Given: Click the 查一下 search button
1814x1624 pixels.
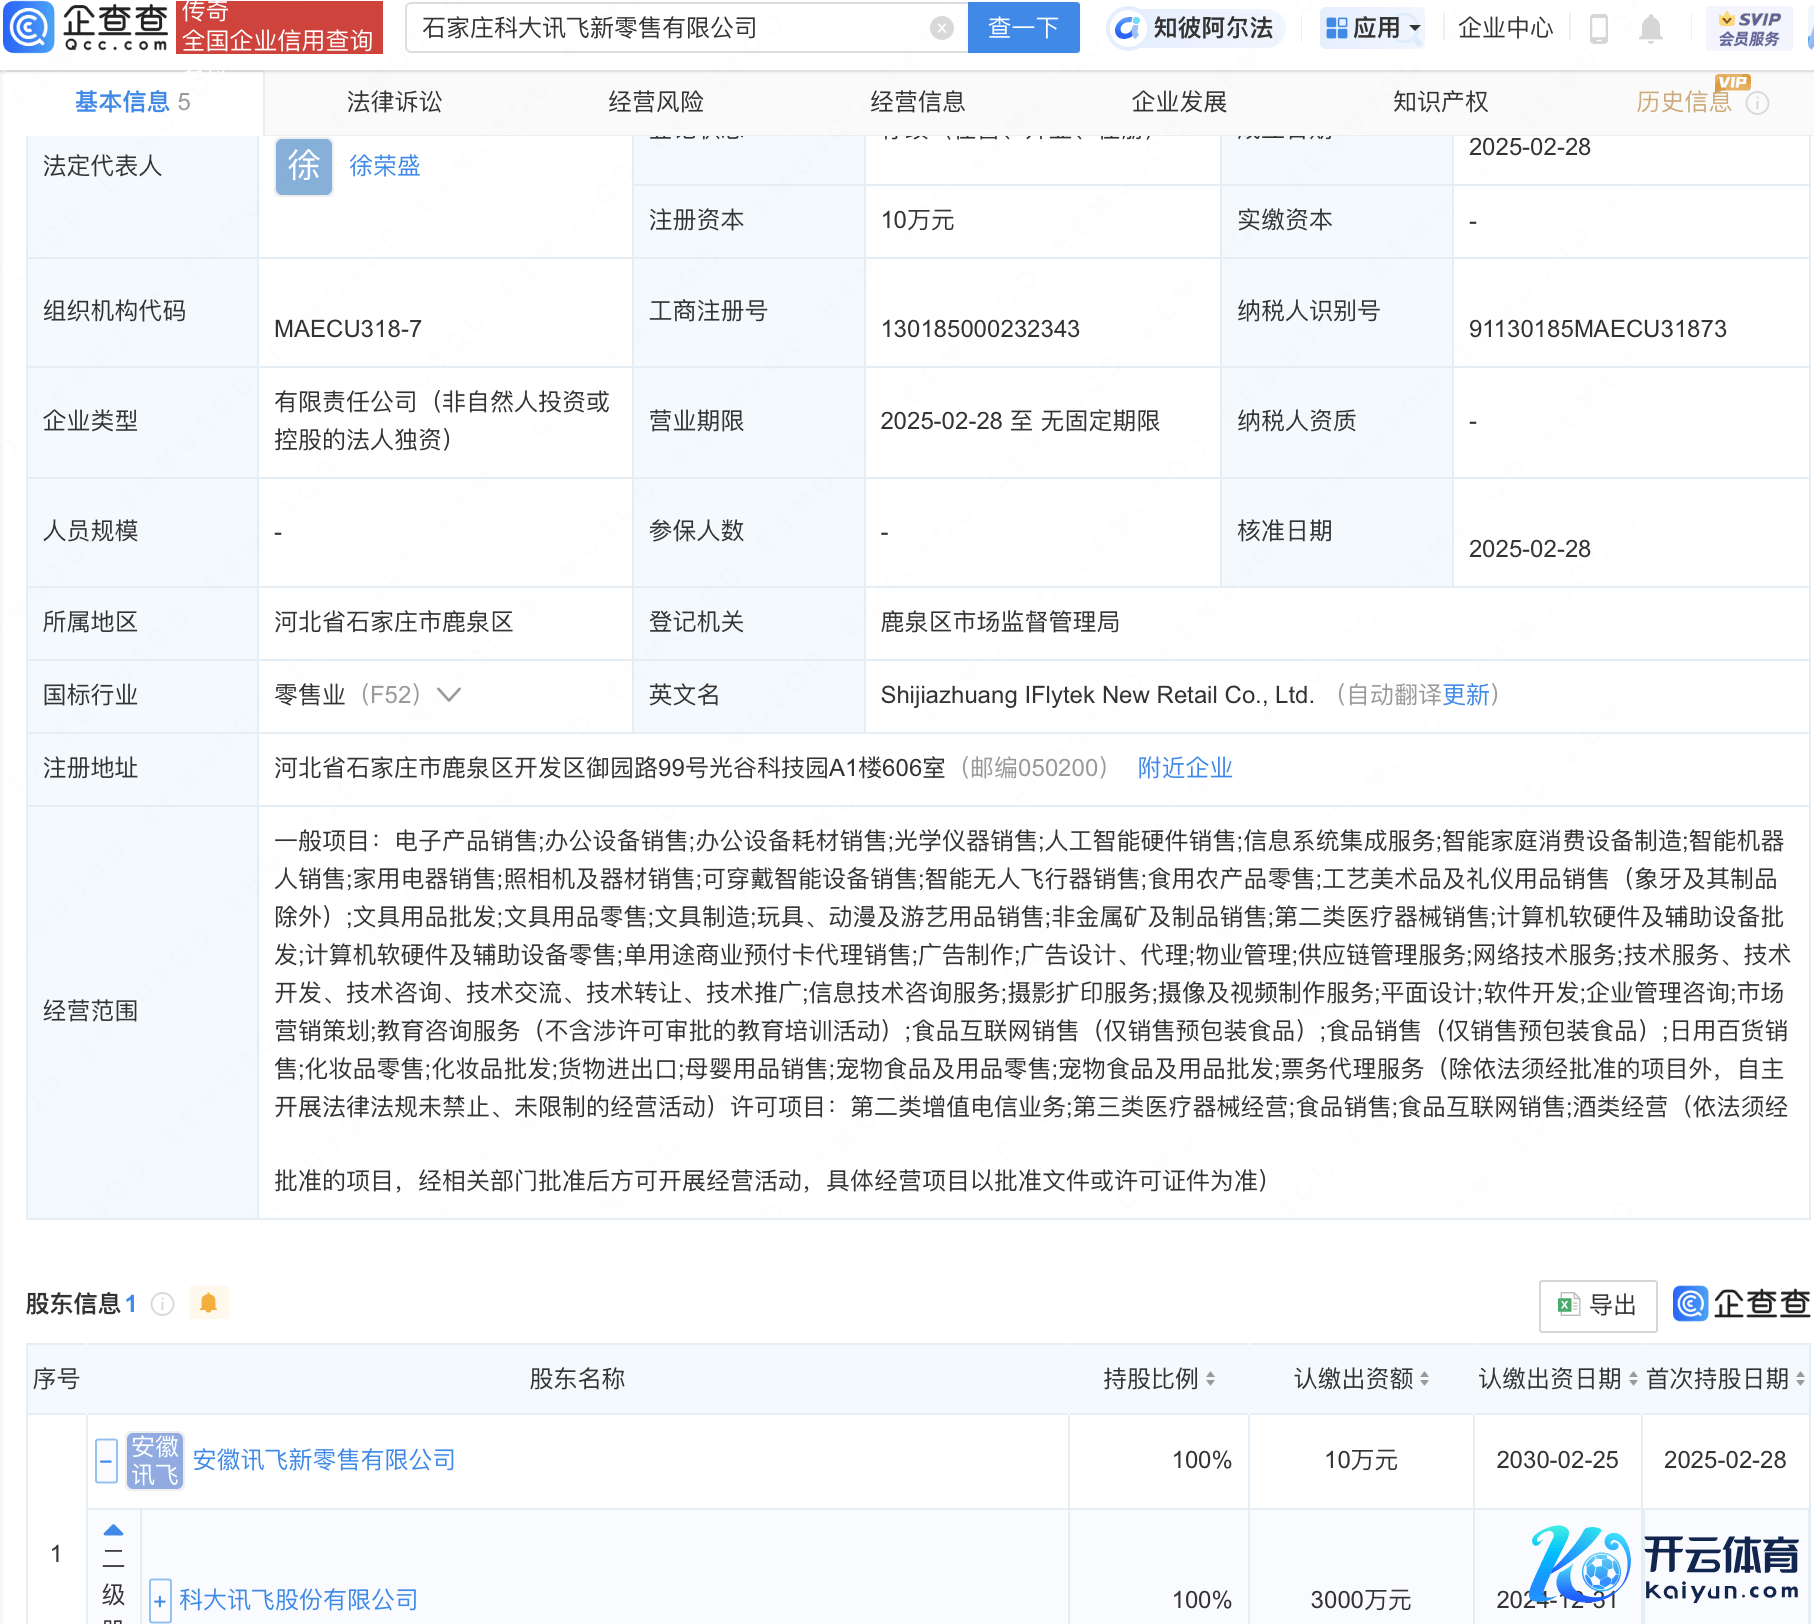Looking at the screenshot, I should [1023, 28].
